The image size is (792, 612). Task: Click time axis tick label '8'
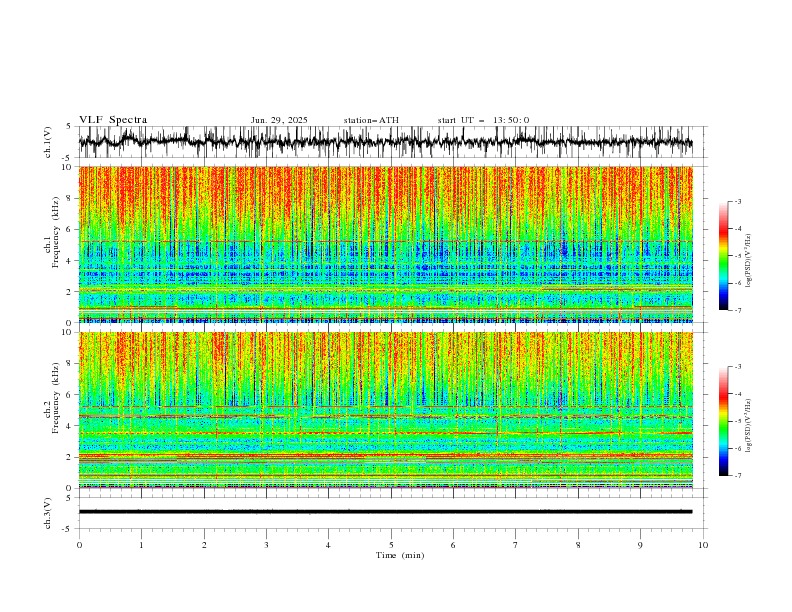click(x=578, y=545)
